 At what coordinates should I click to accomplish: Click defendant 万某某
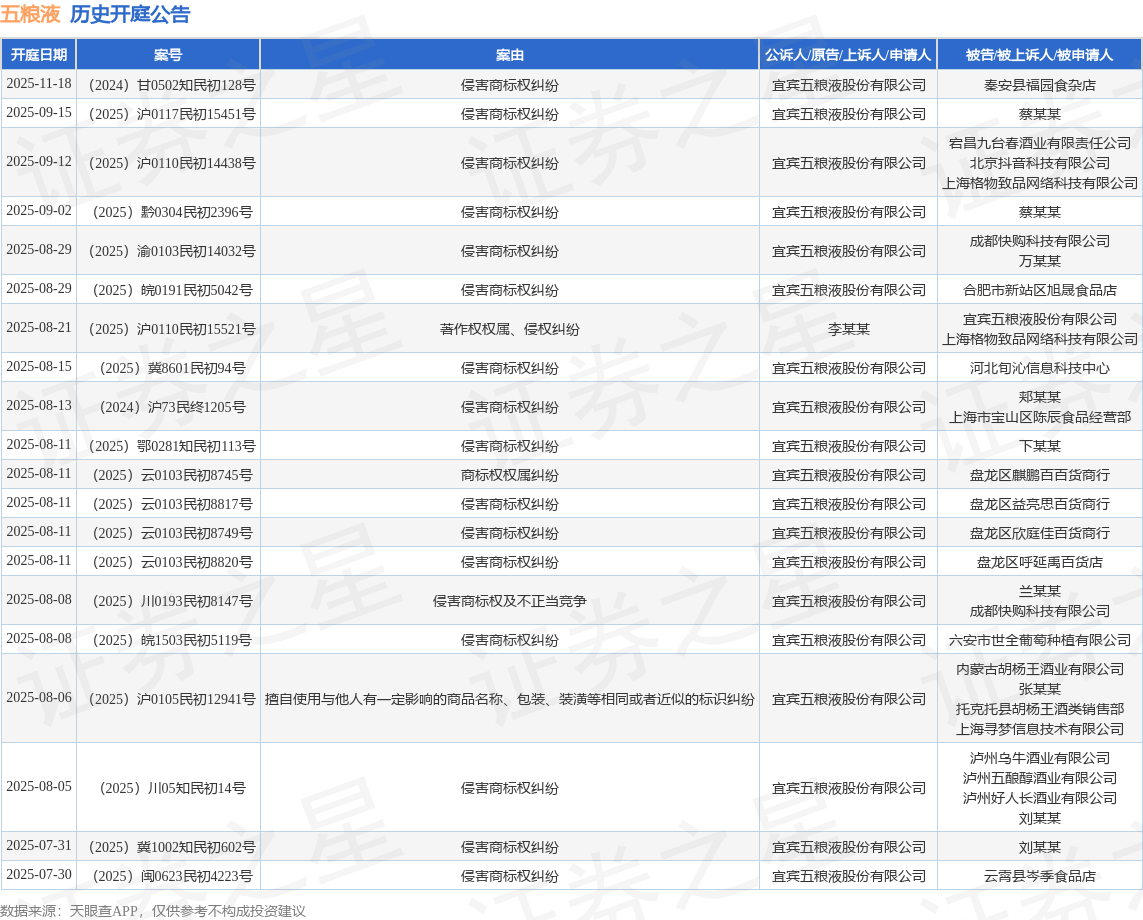(x=1039, y=261)
